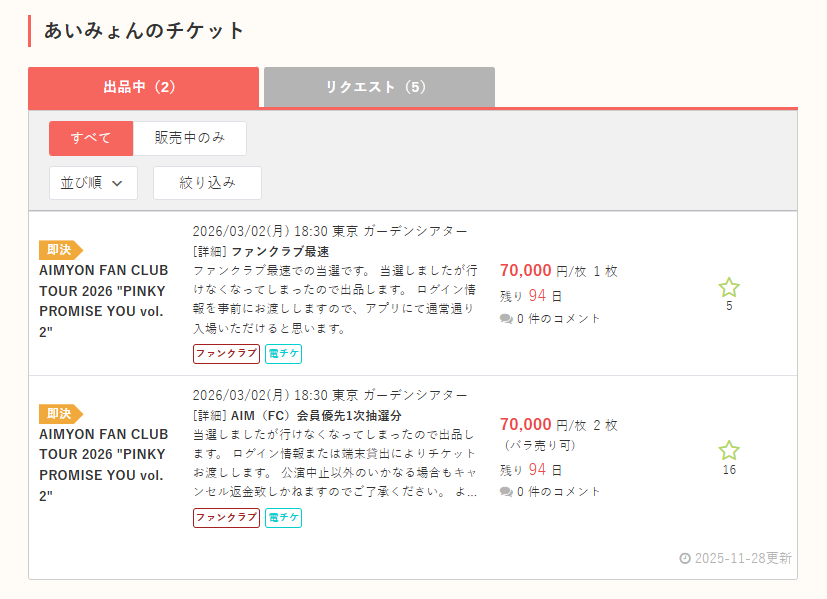
Task: Click the comment icon on the 2 枚 listing
Action: [x=506, y=492]
